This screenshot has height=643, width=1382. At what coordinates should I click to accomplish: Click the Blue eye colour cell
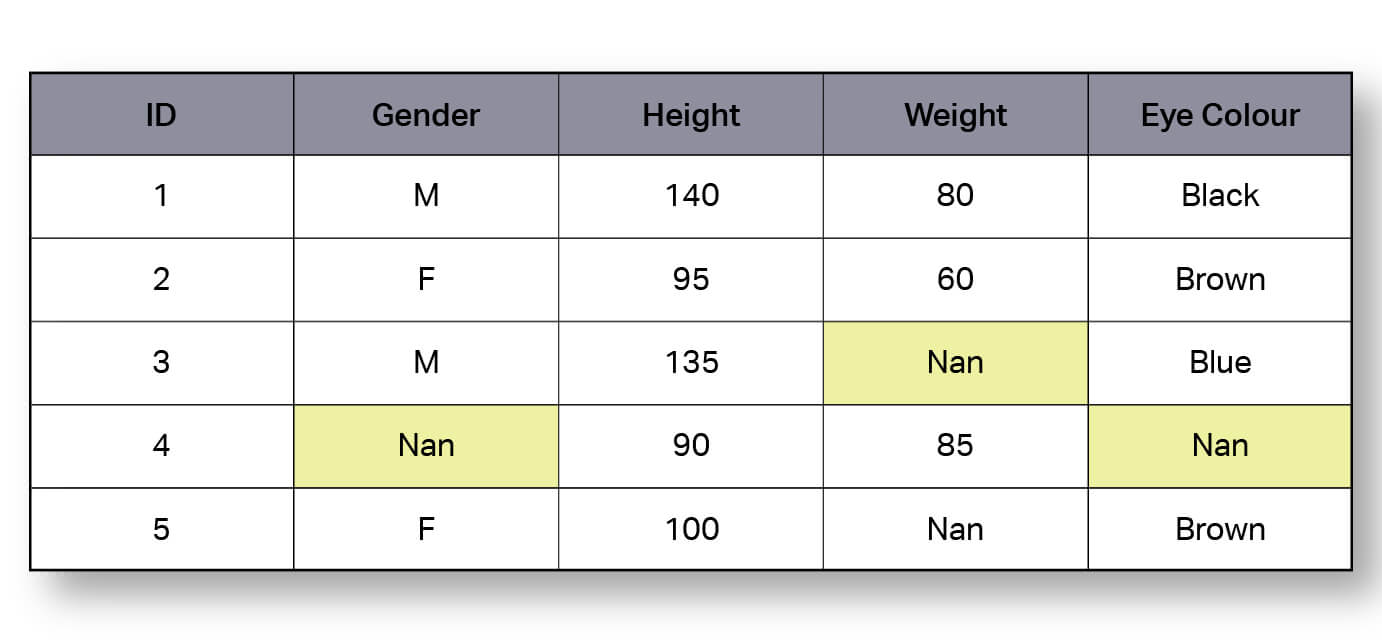(1220, 363)
